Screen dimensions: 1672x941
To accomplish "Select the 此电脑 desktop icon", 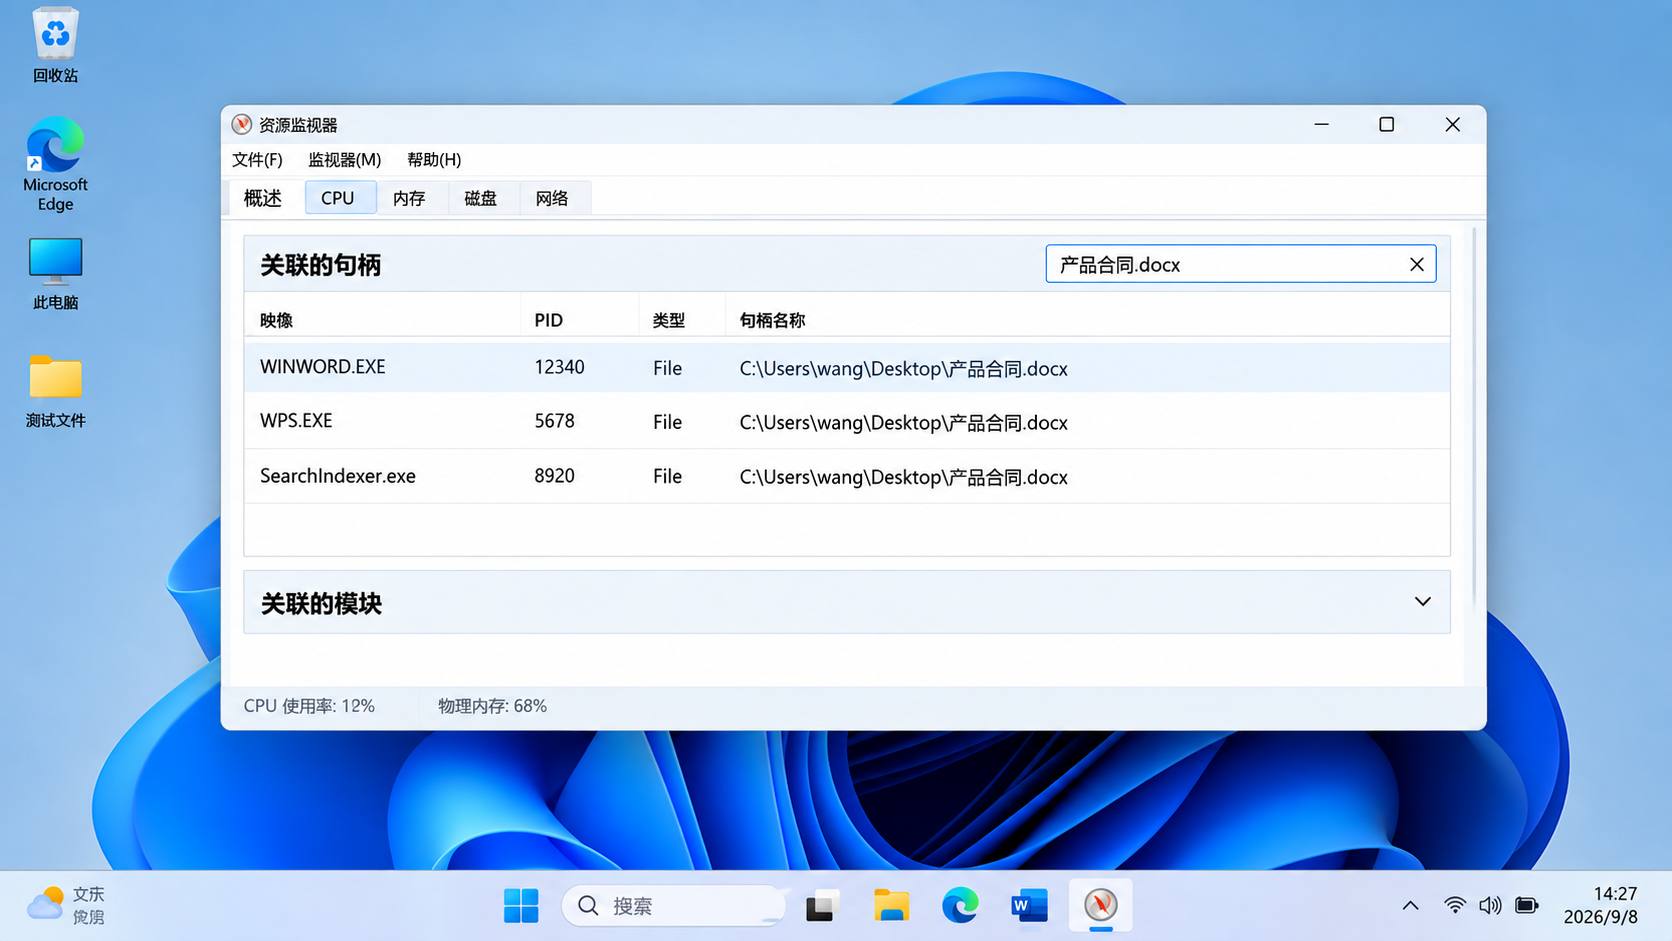I will [55, 274].
